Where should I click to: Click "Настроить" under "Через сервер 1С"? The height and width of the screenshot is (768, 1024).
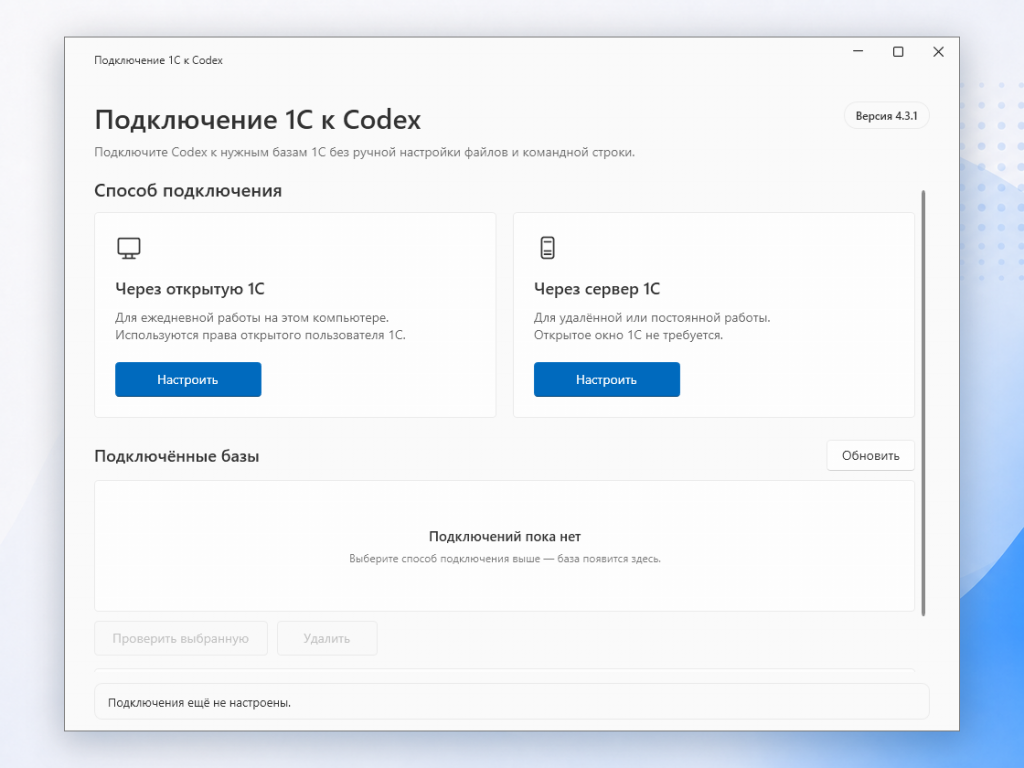pos(607,379)
